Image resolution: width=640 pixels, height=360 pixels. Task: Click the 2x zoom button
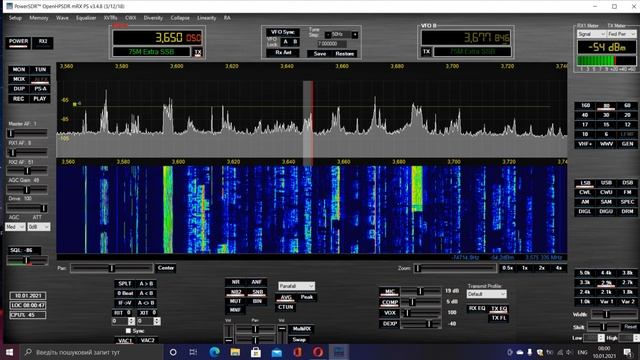542,268
